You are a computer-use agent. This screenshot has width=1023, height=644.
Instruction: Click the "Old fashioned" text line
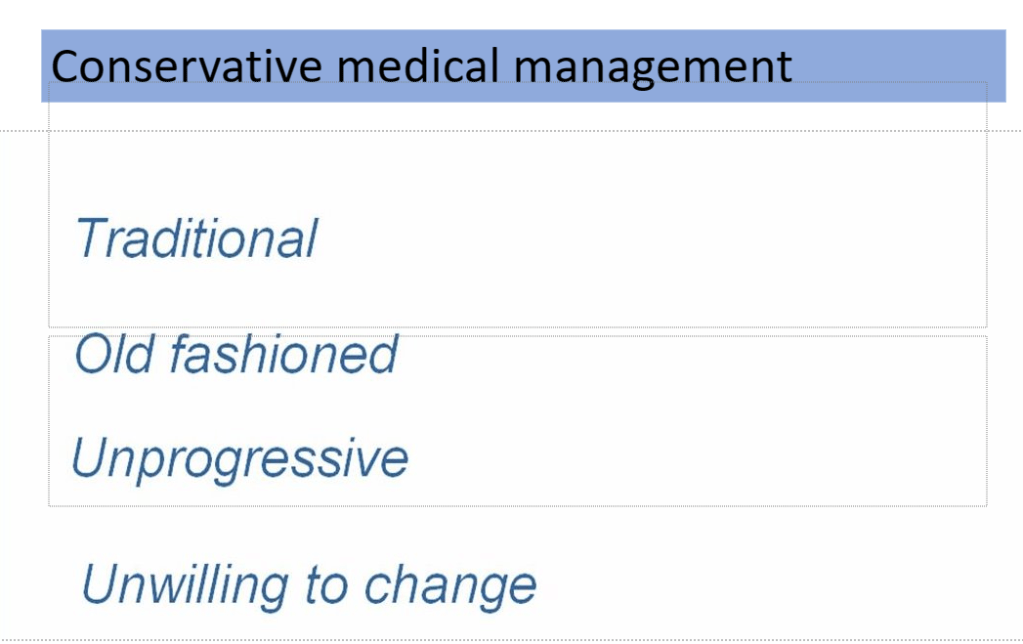pyautogui.click(x=236, y=354)
